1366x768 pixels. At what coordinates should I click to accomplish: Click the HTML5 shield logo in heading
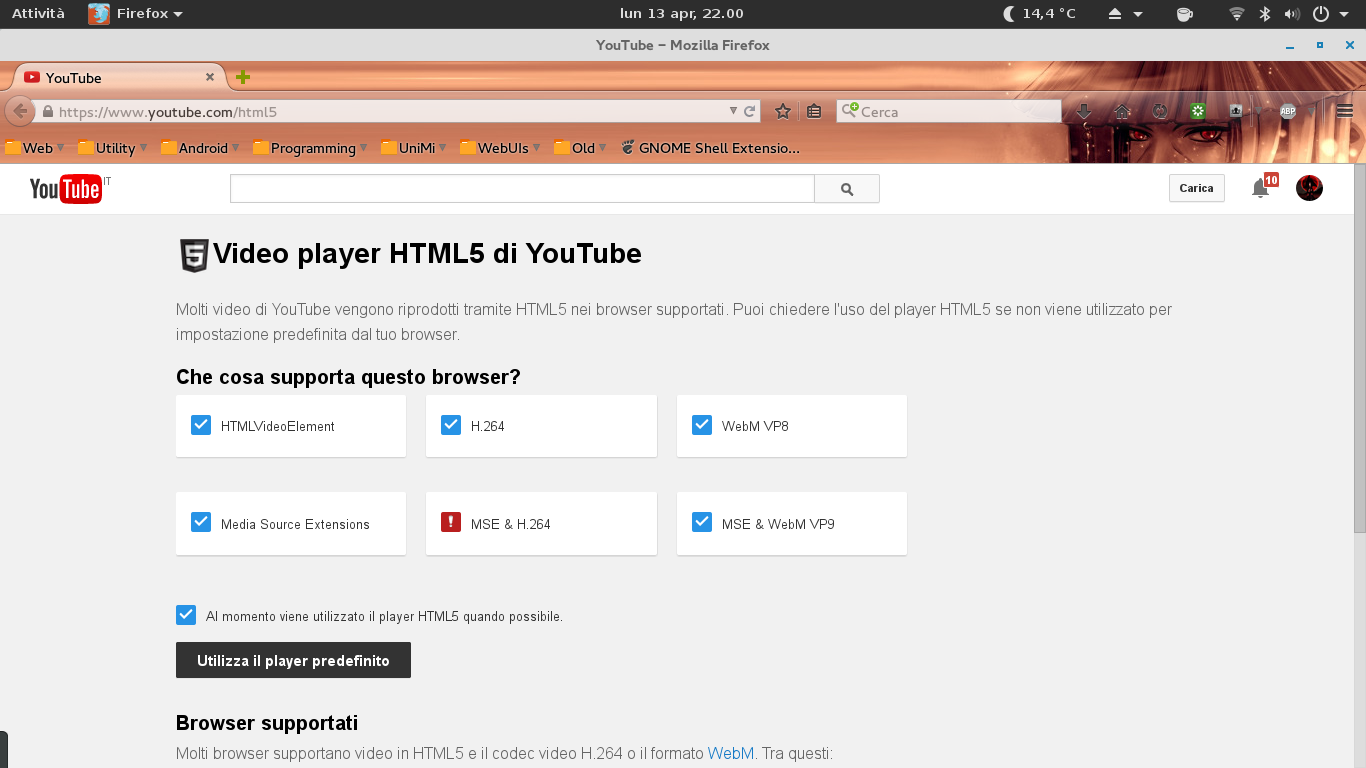click(193, 256)
